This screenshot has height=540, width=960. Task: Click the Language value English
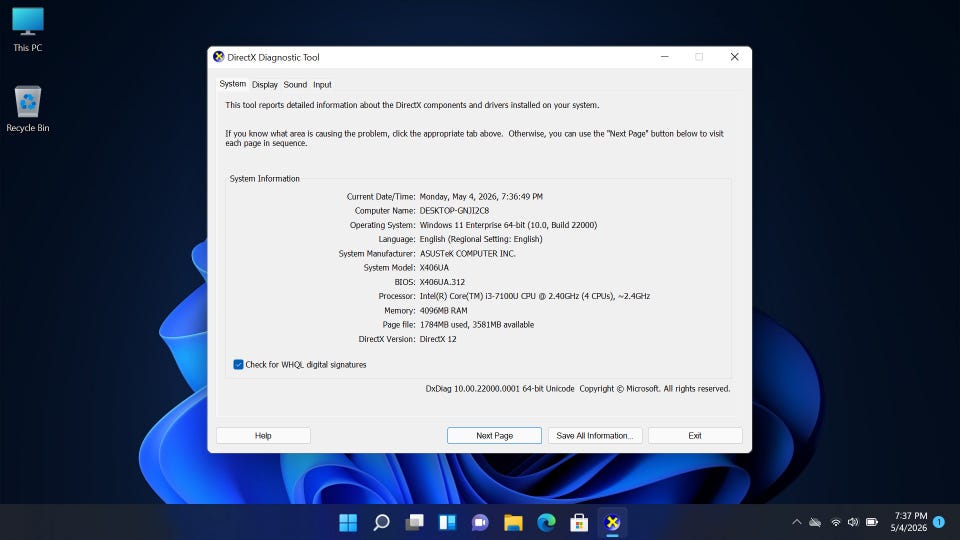coord(481,239)
